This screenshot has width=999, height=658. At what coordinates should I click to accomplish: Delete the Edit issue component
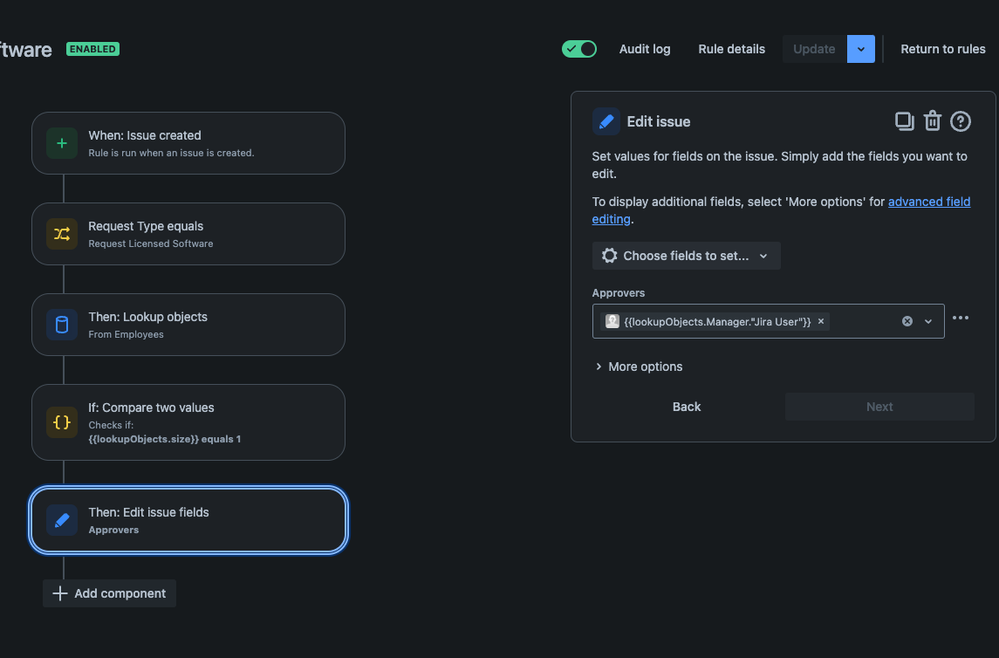932,121
